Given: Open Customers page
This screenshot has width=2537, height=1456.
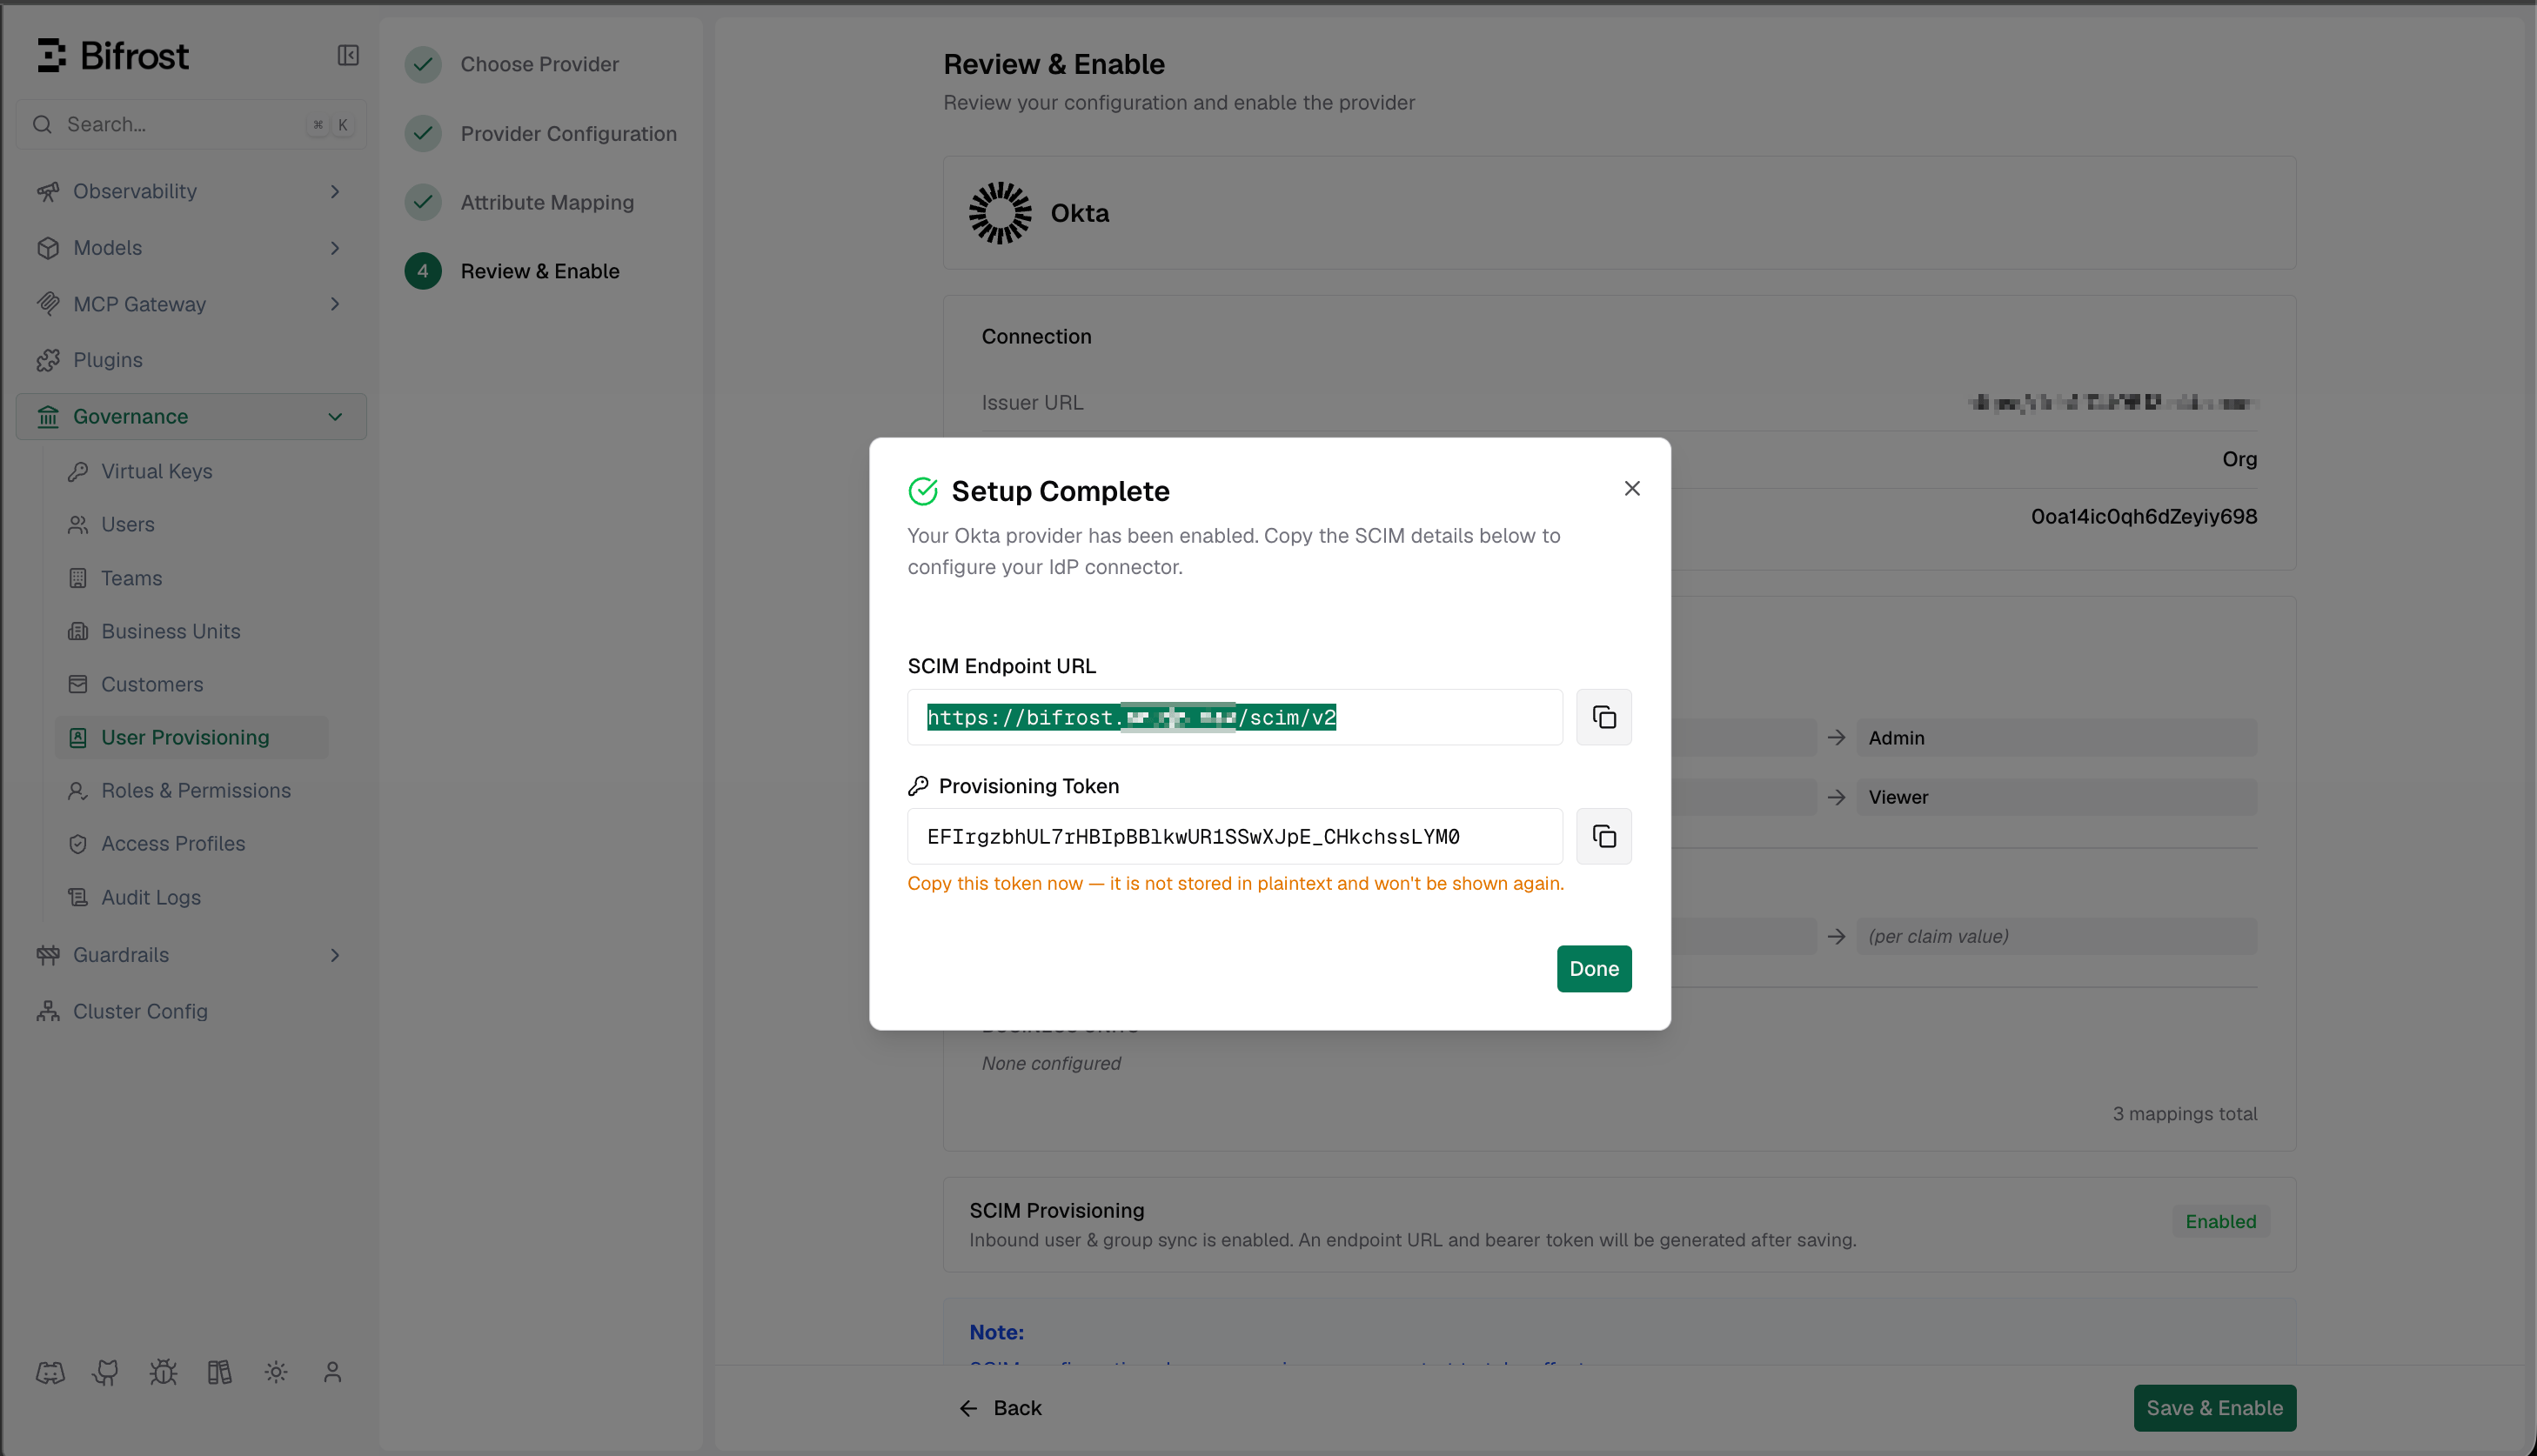Looking at the screenshot, I should (191, 684).
